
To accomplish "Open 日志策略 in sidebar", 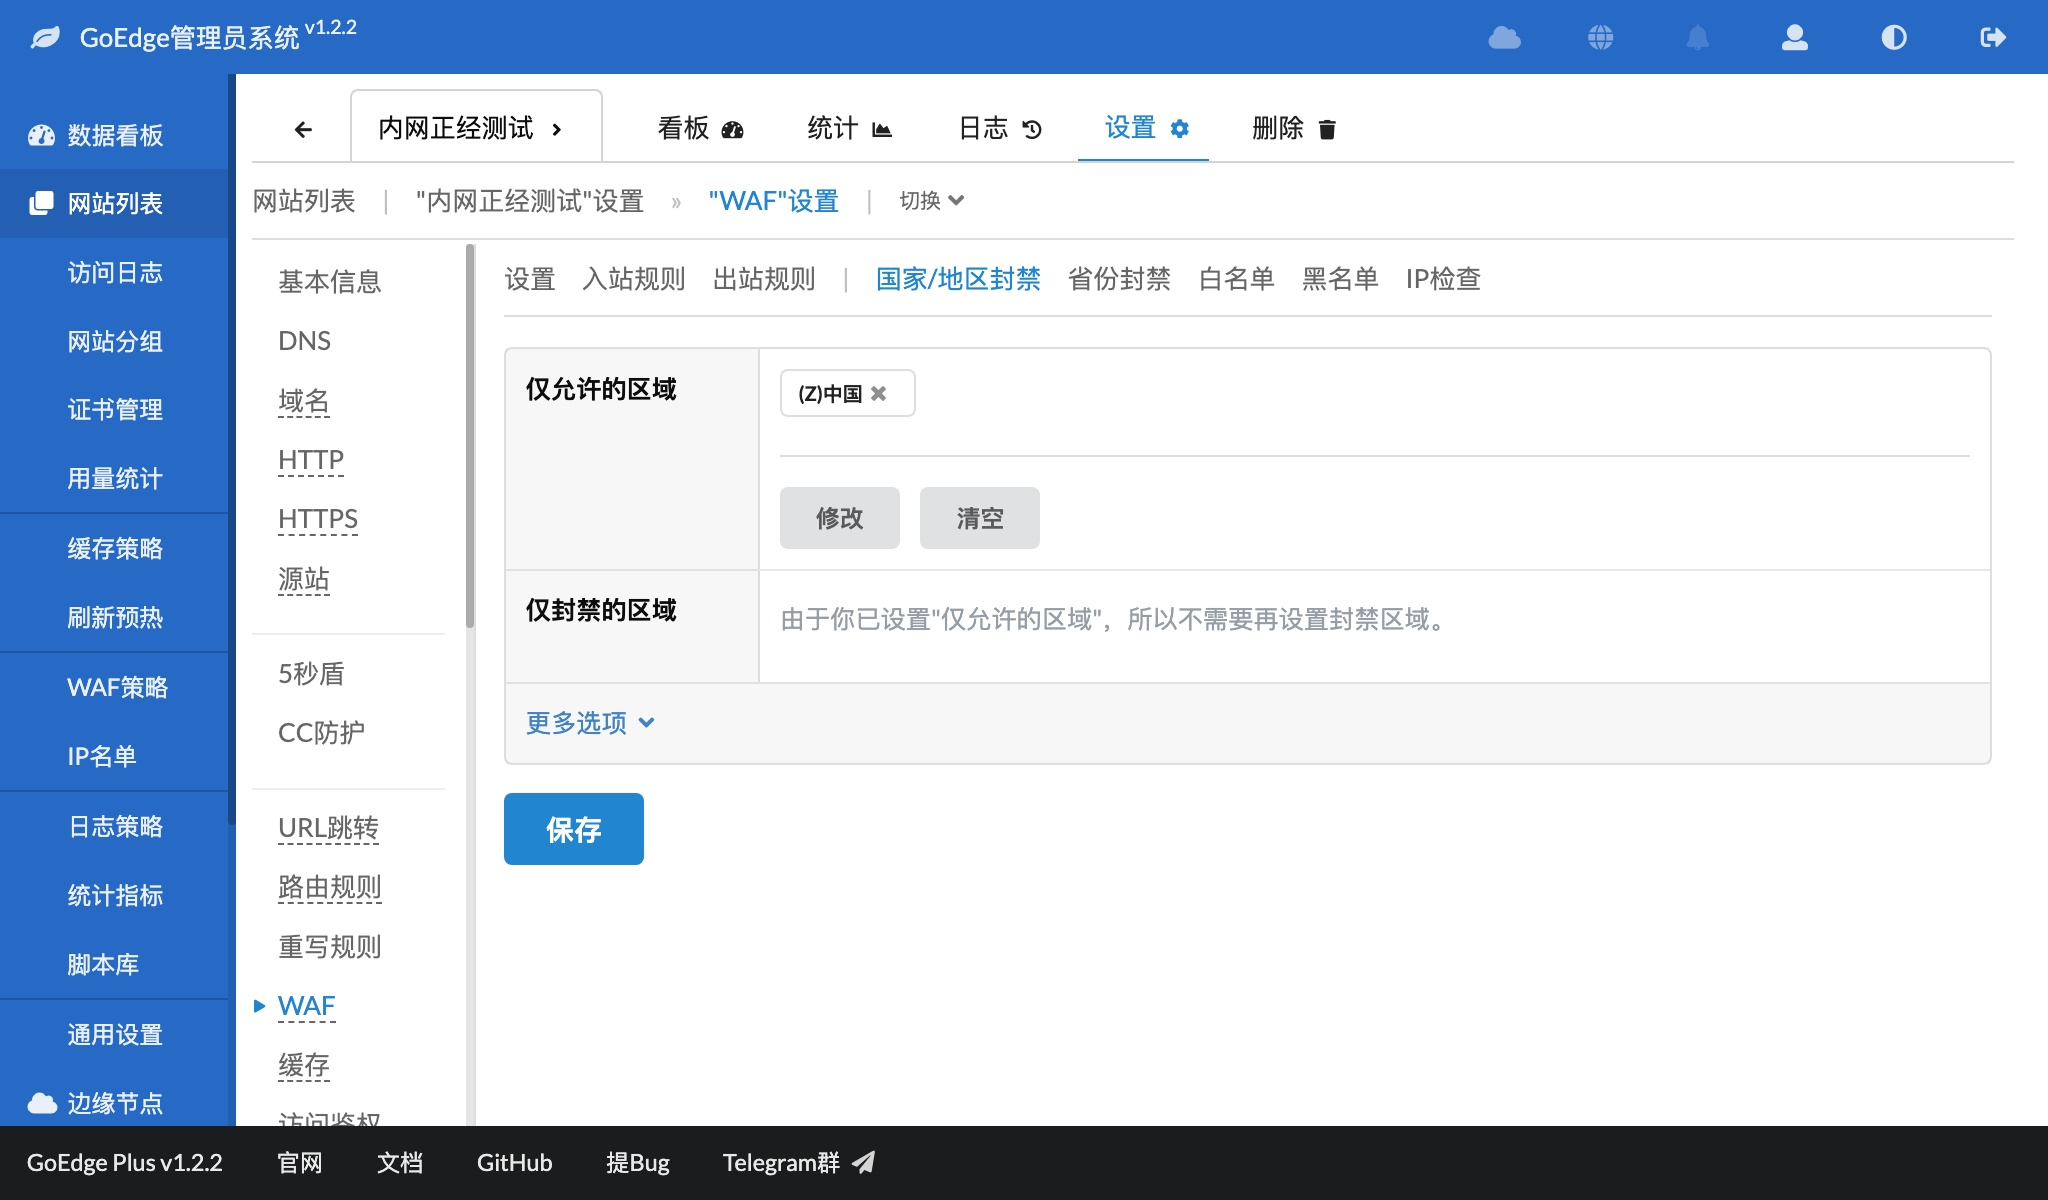I will pyautogui.click(x=114, y=826).
